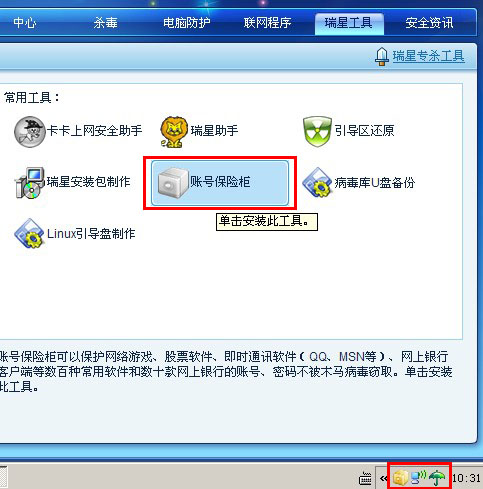The width and height of the screenshot is (483, 489).
Task: Open the 联网程序 tab
Action: 267,23
